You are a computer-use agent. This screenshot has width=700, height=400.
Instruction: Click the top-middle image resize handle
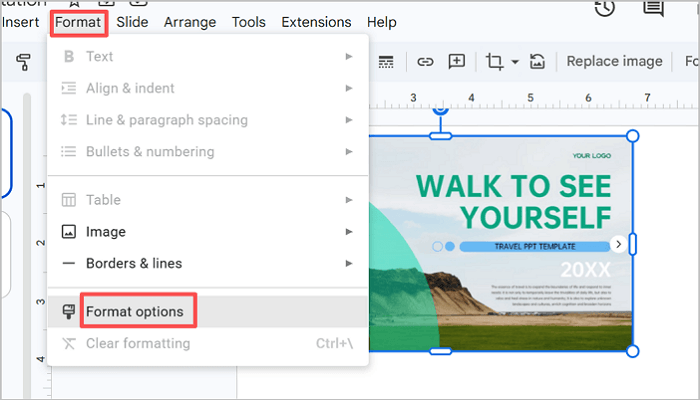441,136
